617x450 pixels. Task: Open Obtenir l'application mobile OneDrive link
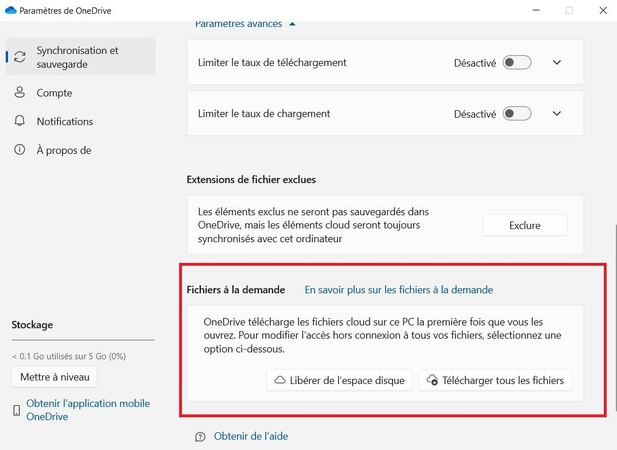(x=88, y=410)
